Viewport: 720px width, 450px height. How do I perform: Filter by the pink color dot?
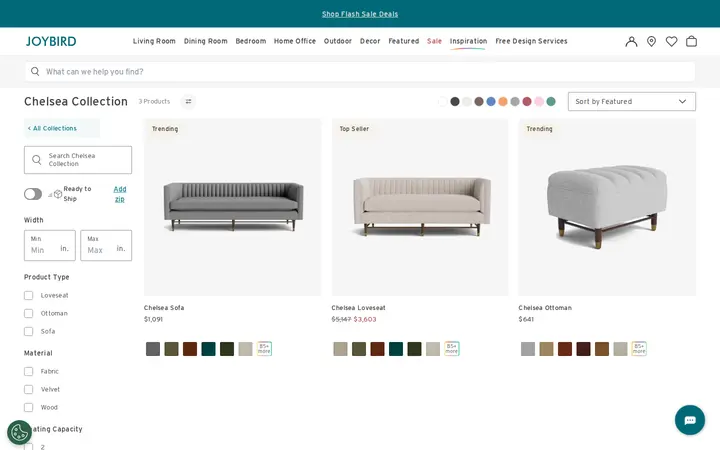click(x=539, y=101)
